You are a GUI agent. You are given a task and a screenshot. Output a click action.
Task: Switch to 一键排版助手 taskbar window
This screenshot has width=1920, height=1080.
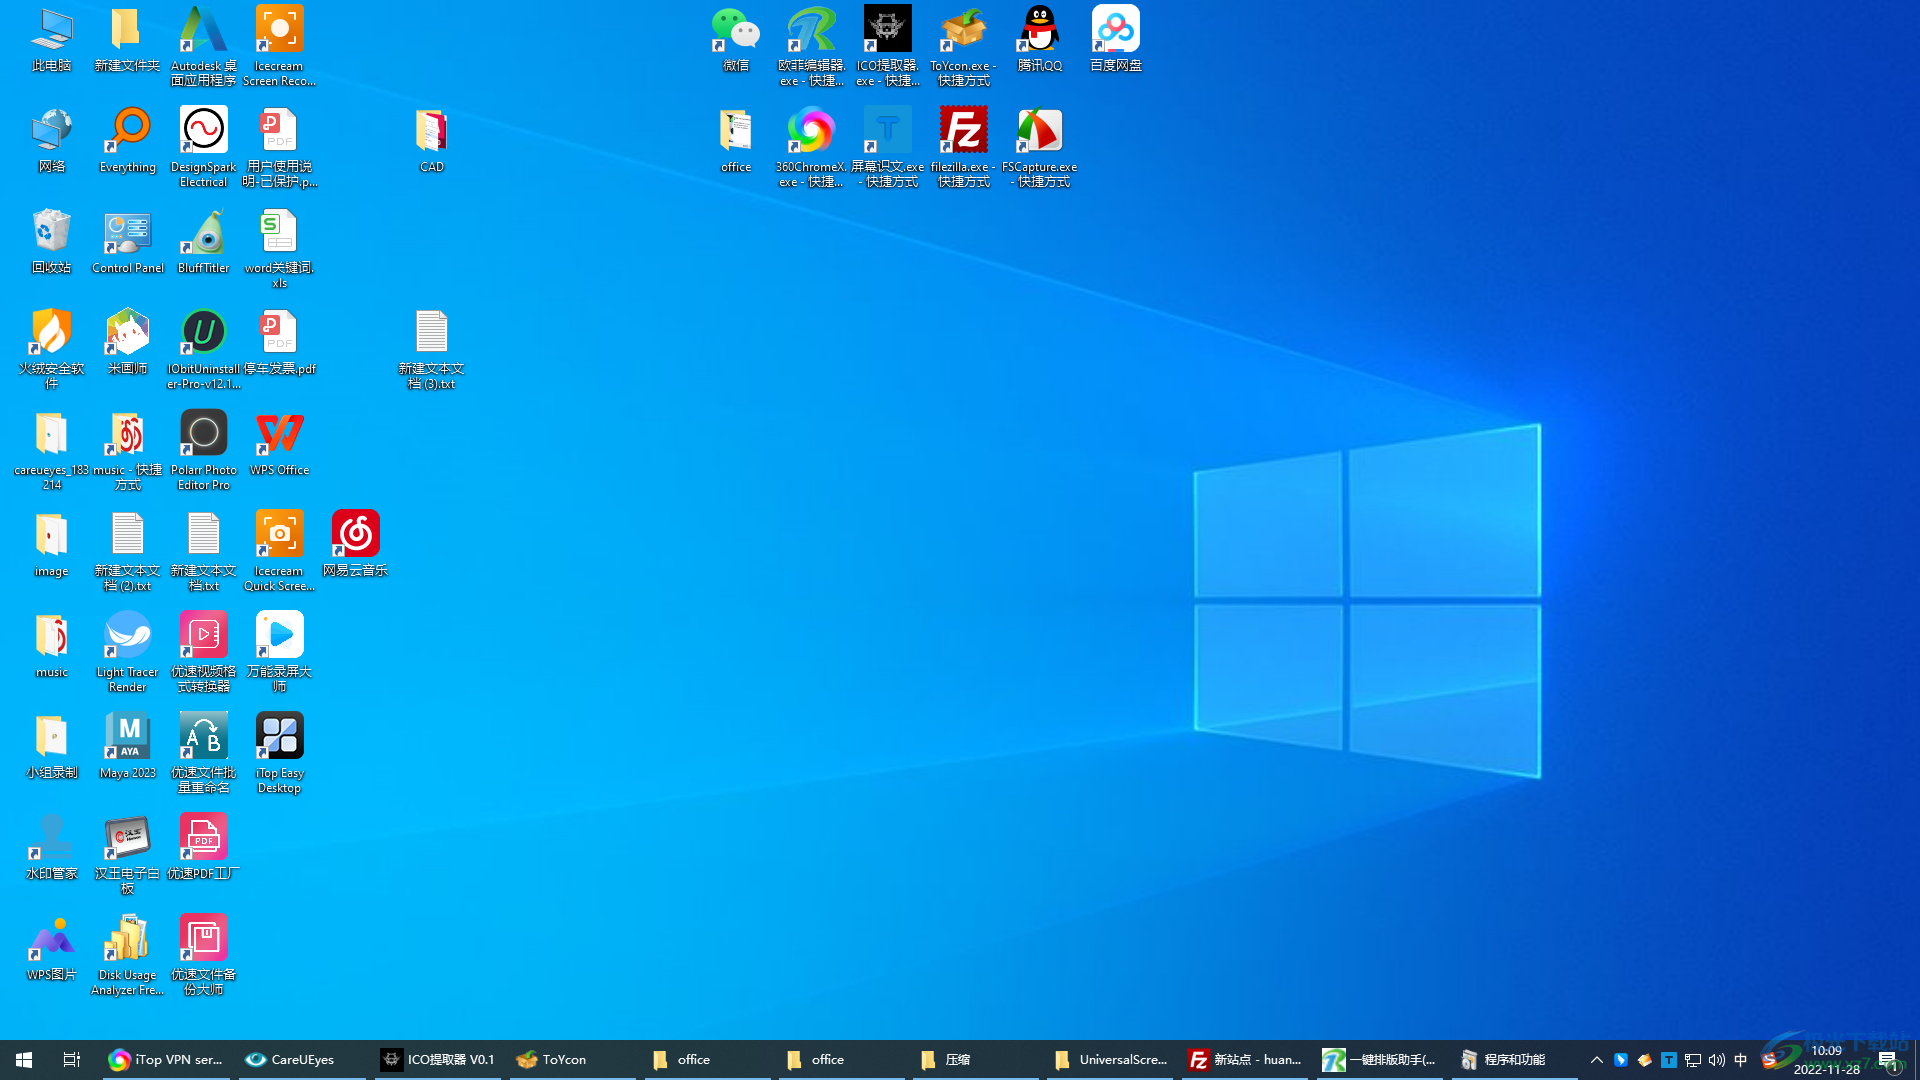[1380, 1059]
